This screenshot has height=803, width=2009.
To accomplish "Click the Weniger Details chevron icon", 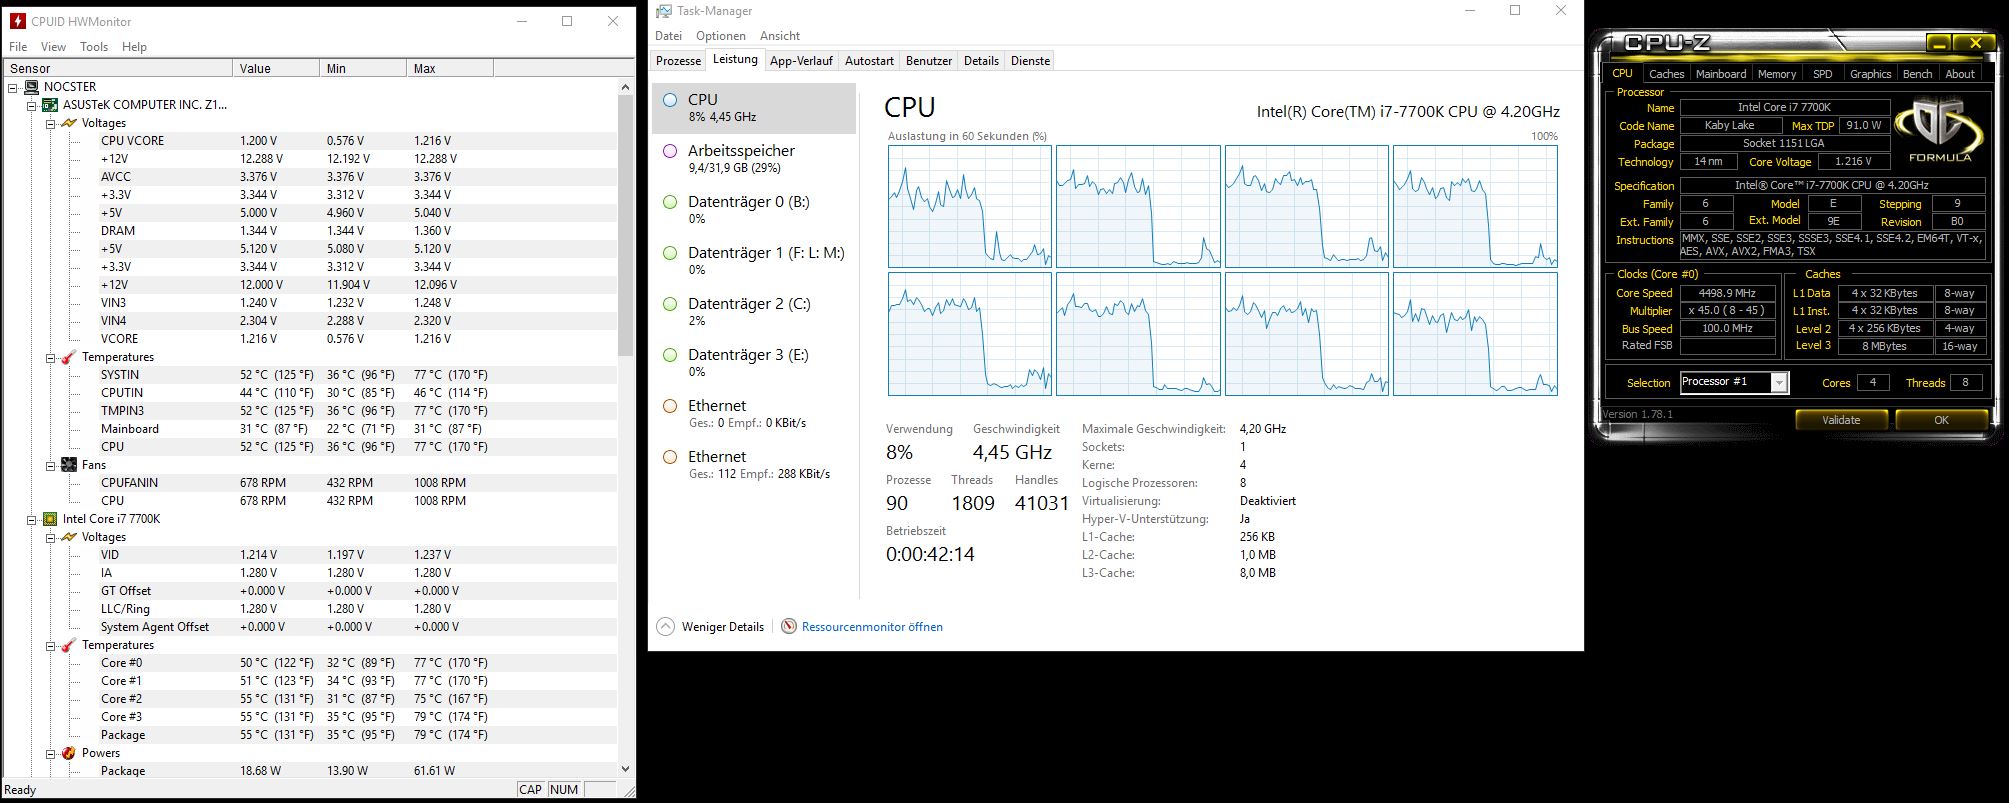I will (666, 627).
